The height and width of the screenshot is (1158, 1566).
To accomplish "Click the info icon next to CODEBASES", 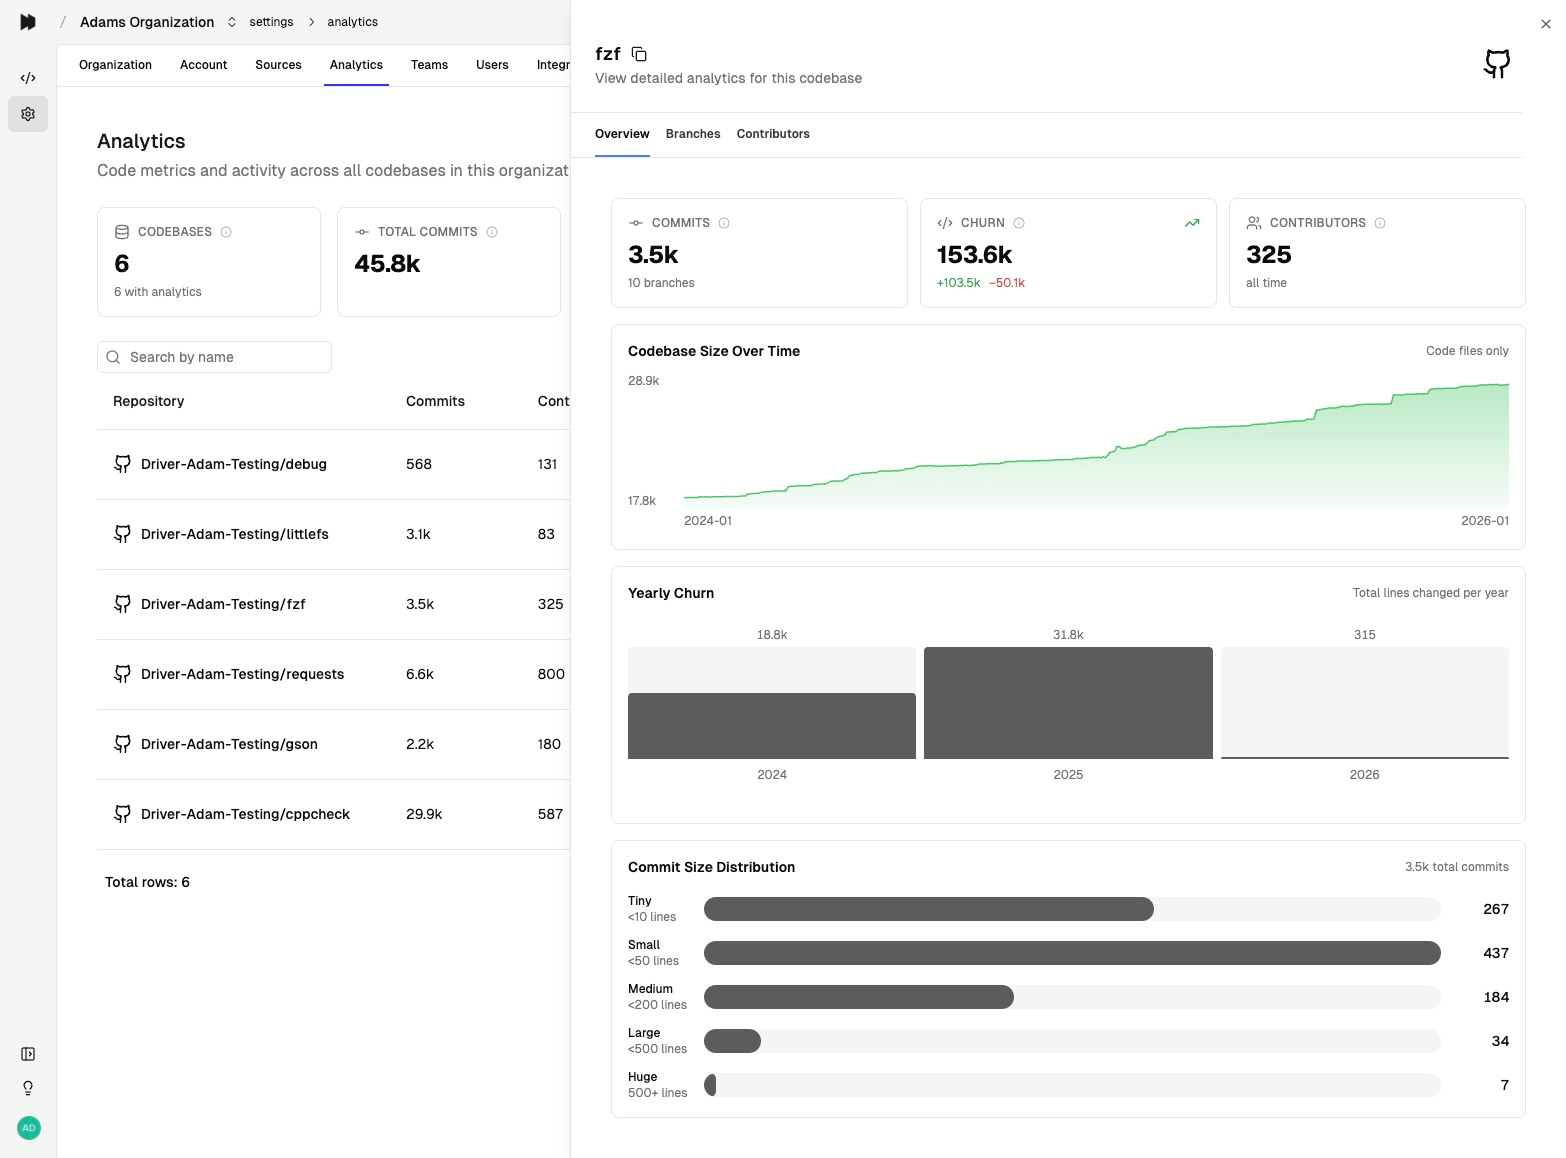I will pyautogui.click(x=227, y=231).
